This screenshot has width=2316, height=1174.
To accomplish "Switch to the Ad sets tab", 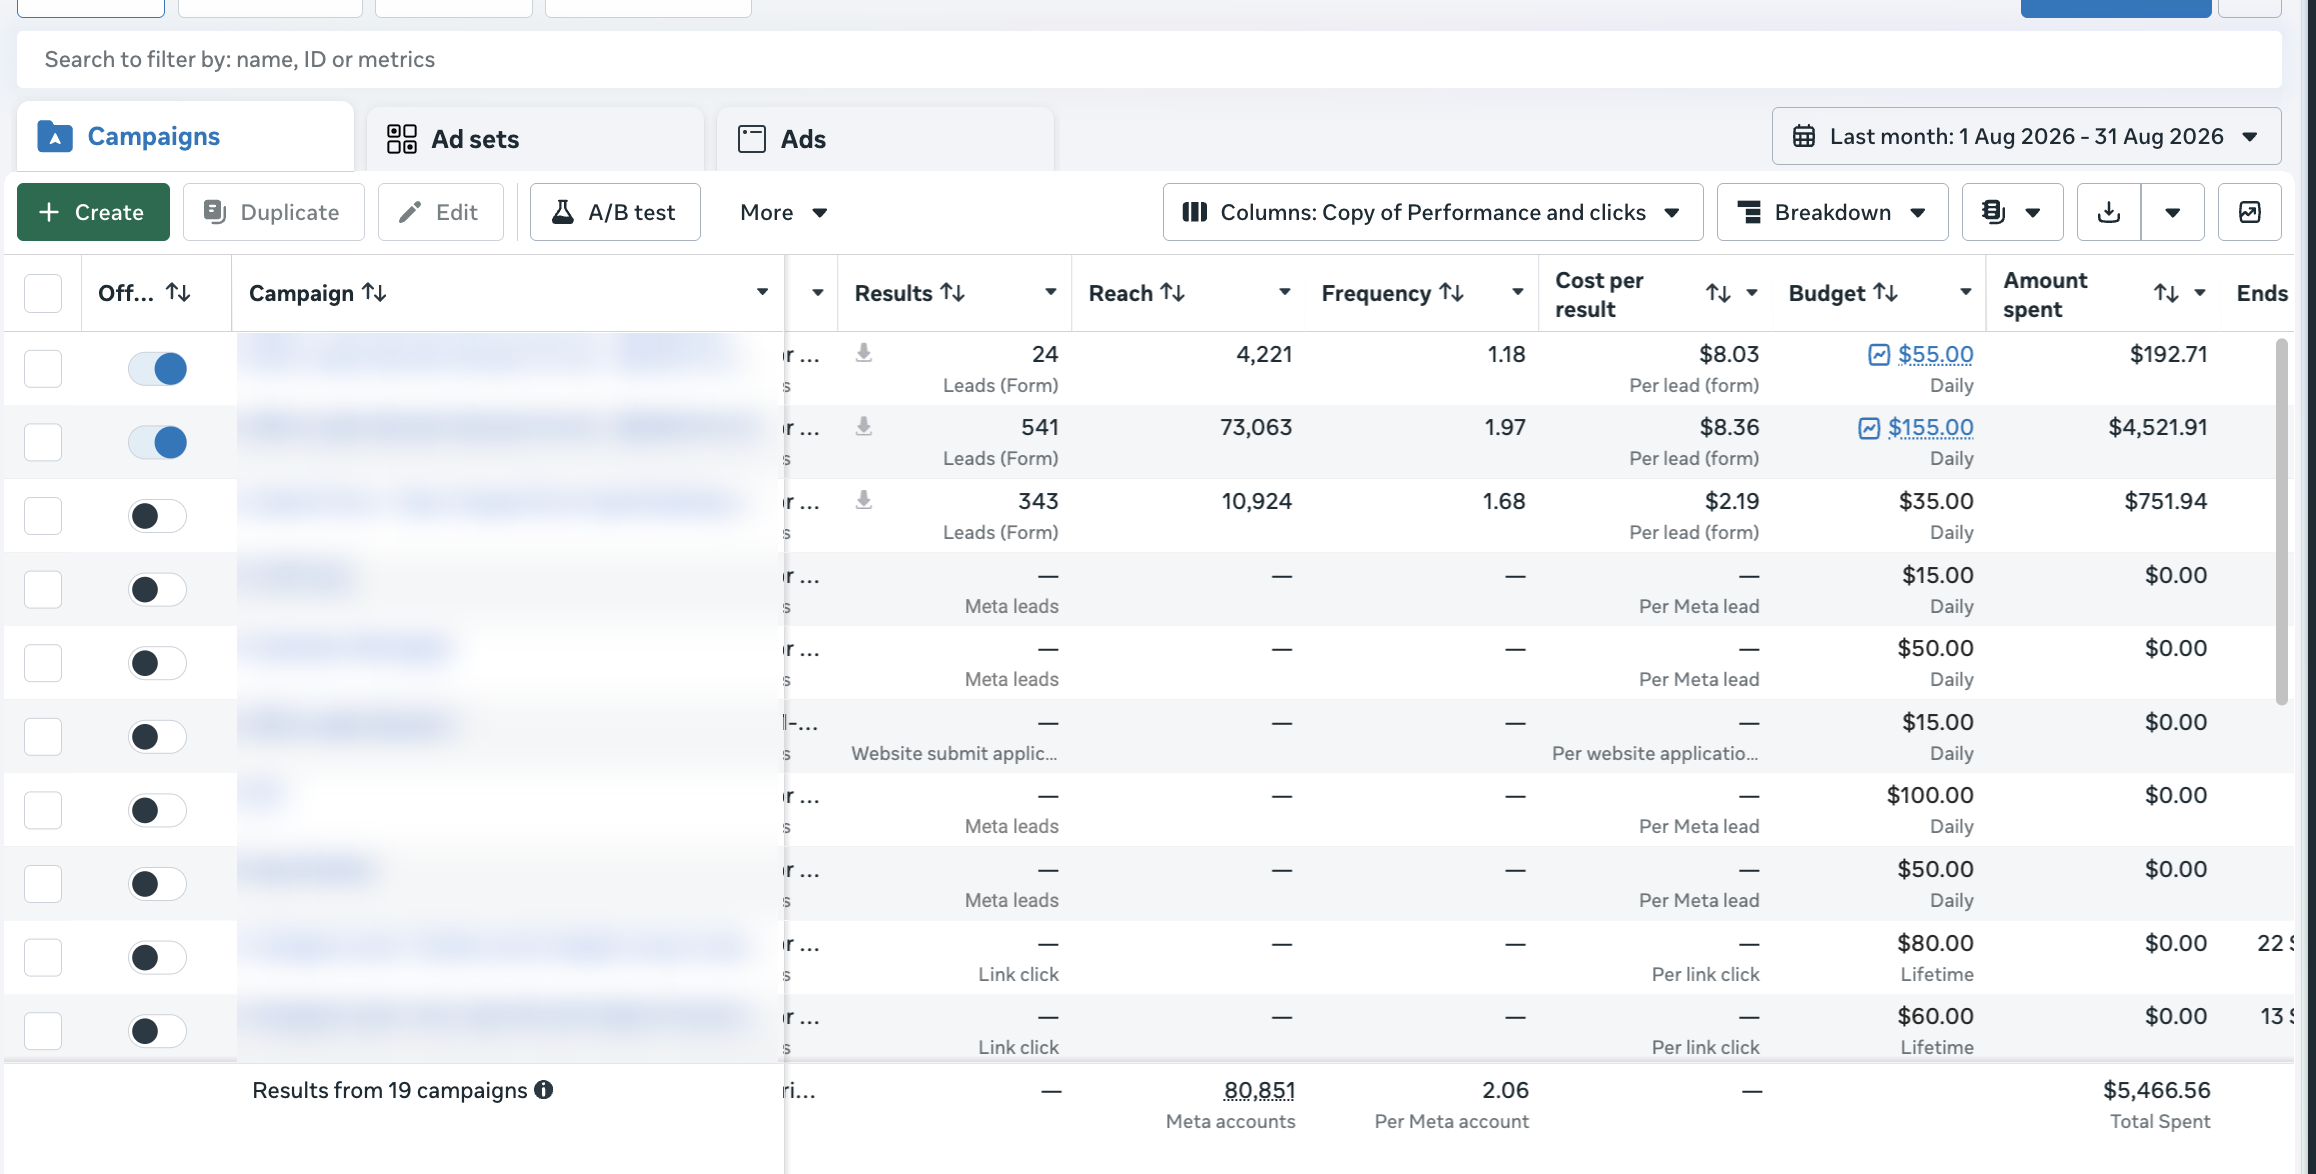I will click(535, 138).
